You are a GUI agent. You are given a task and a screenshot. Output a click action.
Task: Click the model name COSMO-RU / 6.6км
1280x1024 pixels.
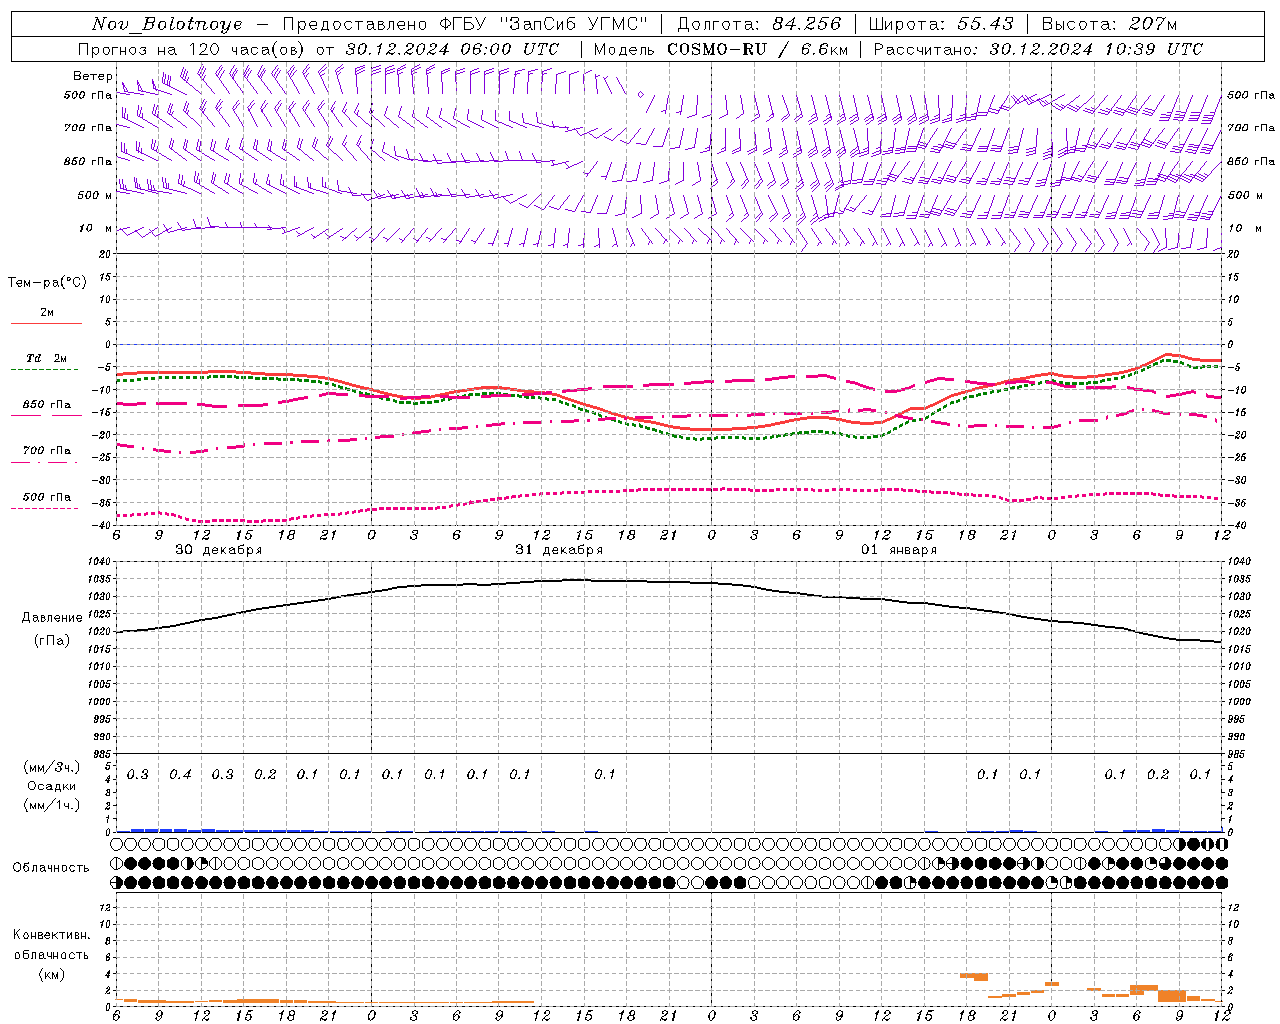tap(758, 49)
